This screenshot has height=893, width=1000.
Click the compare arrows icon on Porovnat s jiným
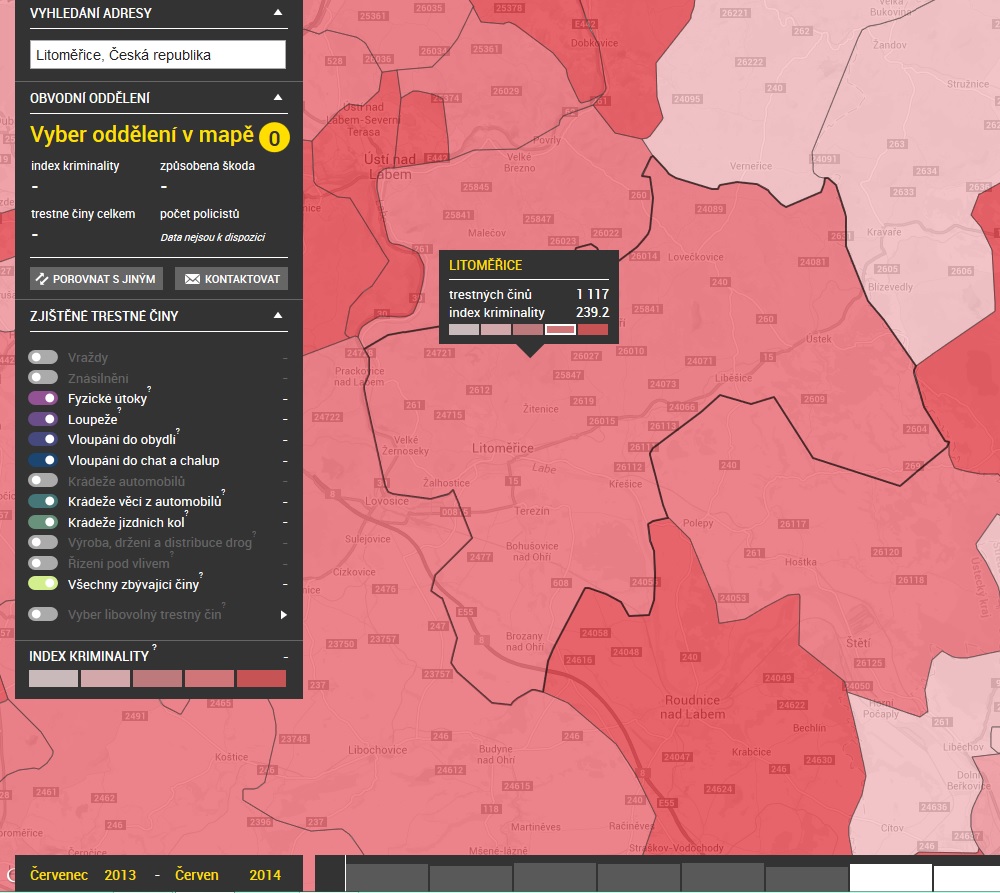click(x=42, y=279)
